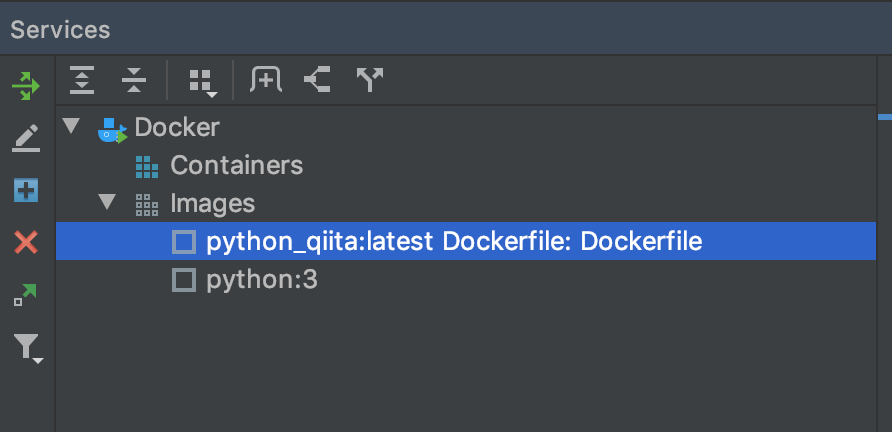Click the Edit Configuration pencil icon
892x432 pixels.
click(26, 138)
